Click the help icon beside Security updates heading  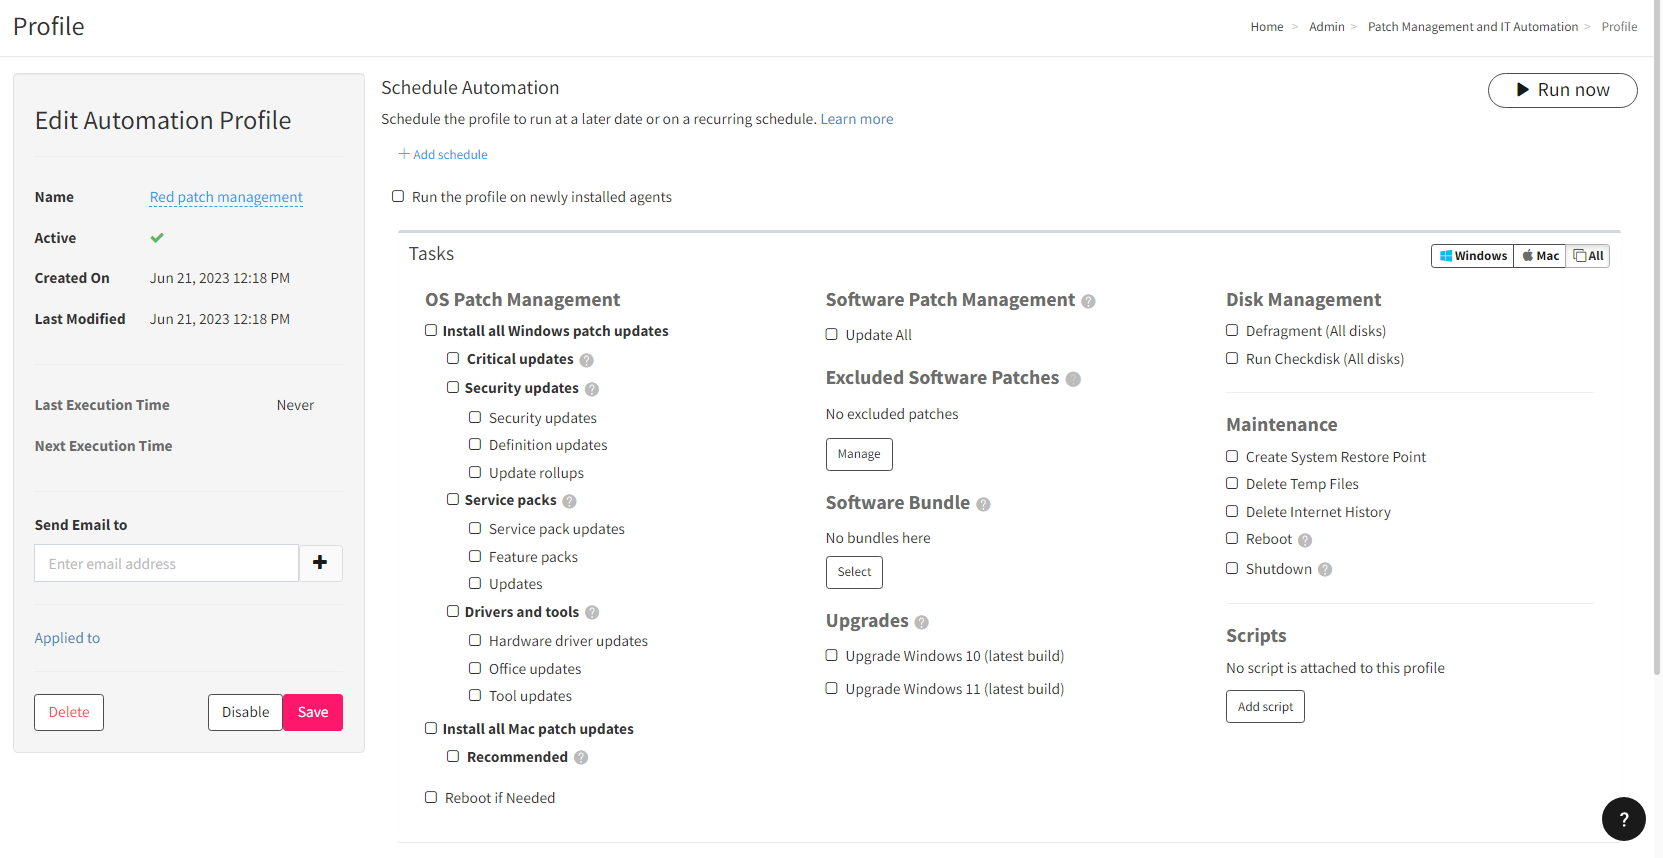pyautogui.click(x=592, y=389)
